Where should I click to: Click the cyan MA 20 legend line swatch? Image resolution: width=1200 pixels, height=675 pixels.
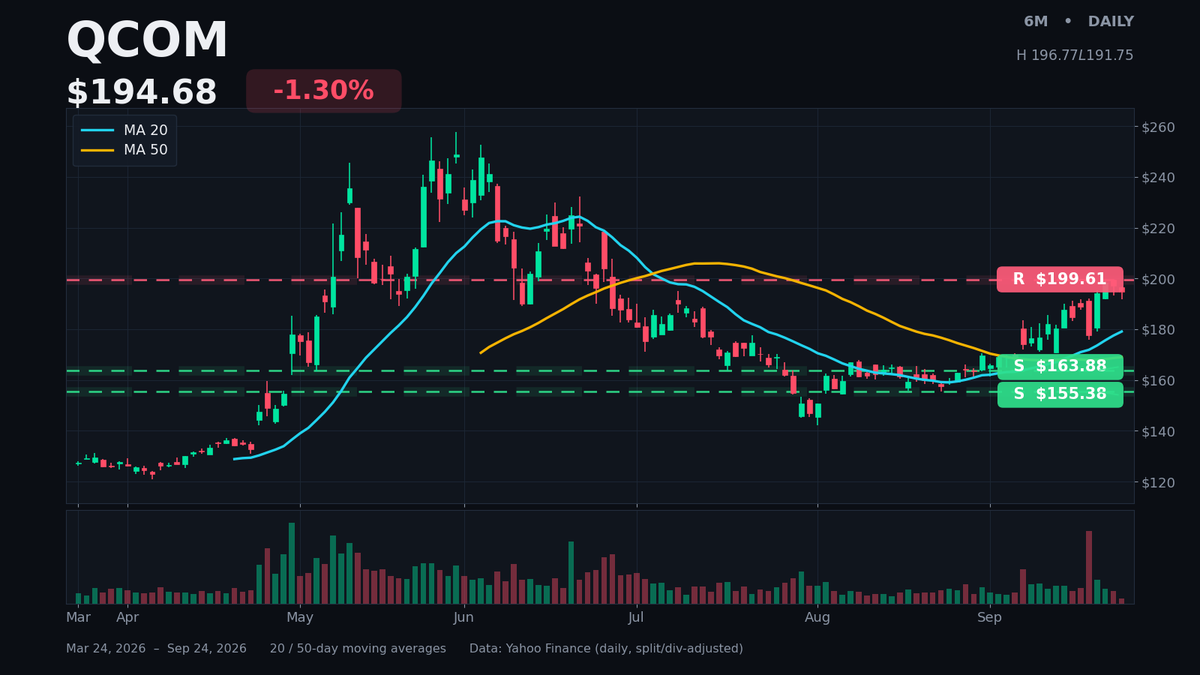click(x=97, y=130)
